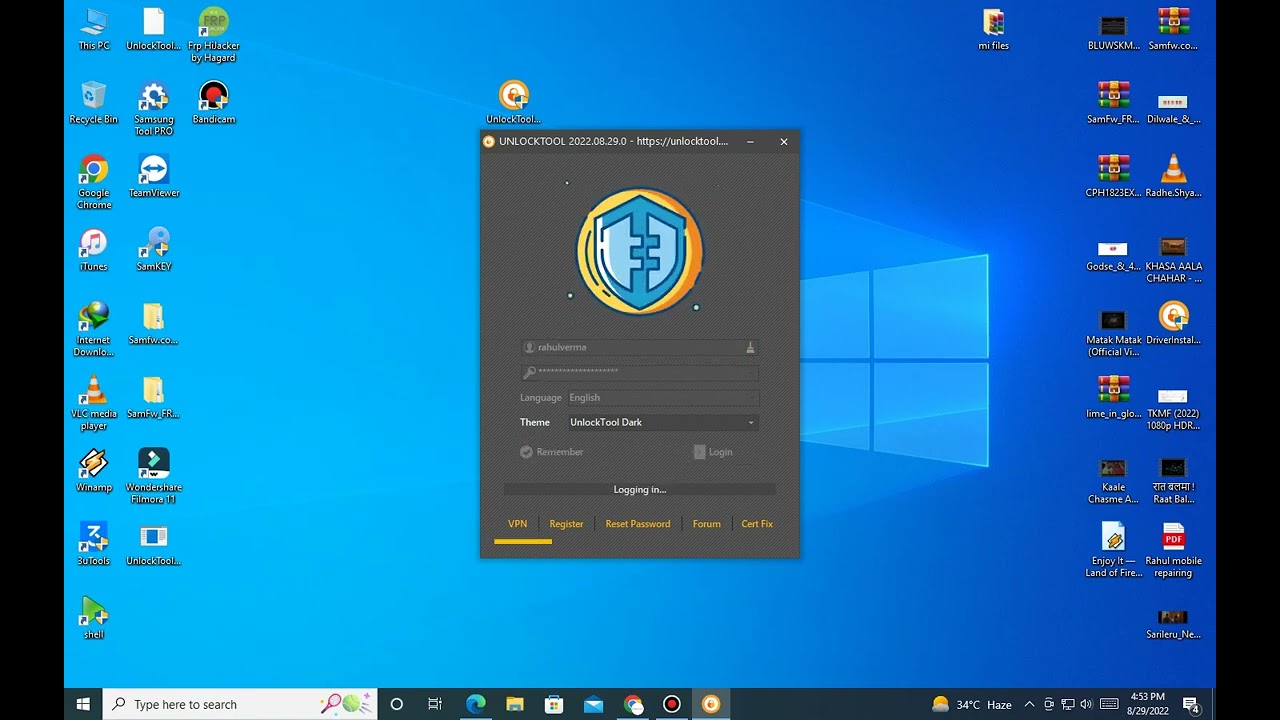Image resolution: width=1280 pixels, height=720 pixels.
Task: Switch to Chrome in the taskbar
Action: pyautogui.click(x=633, y=704)
